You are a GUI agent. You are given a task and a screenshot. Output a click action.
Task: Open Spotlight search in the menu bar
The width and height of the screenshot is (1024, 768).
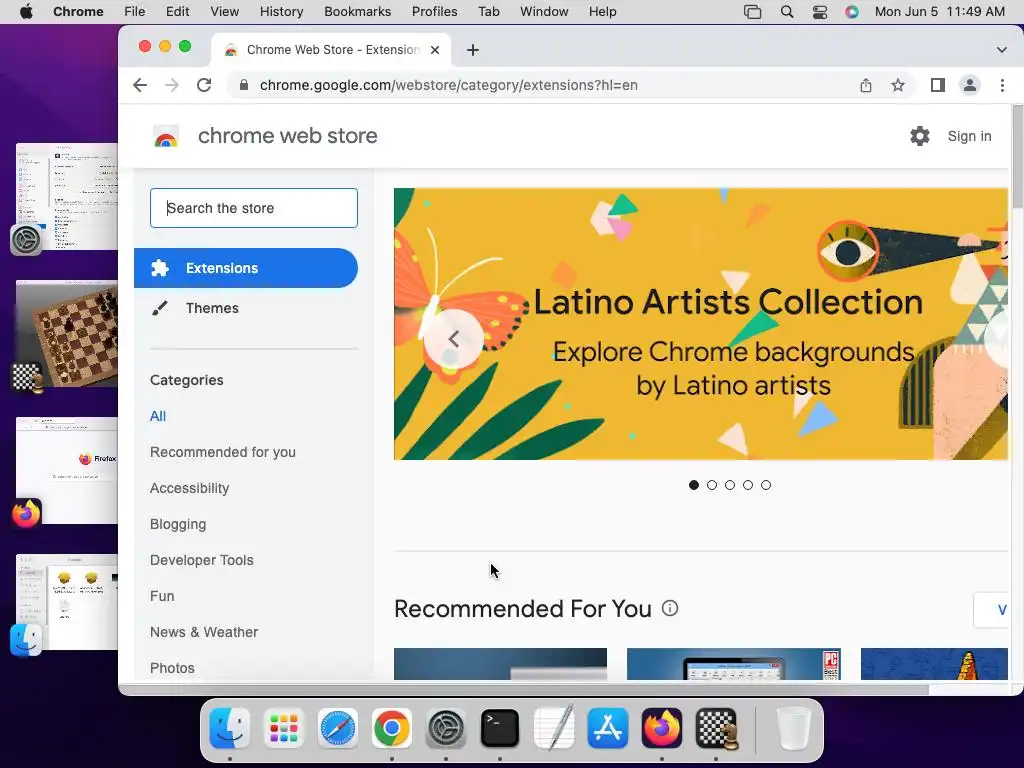pos(787,12)
